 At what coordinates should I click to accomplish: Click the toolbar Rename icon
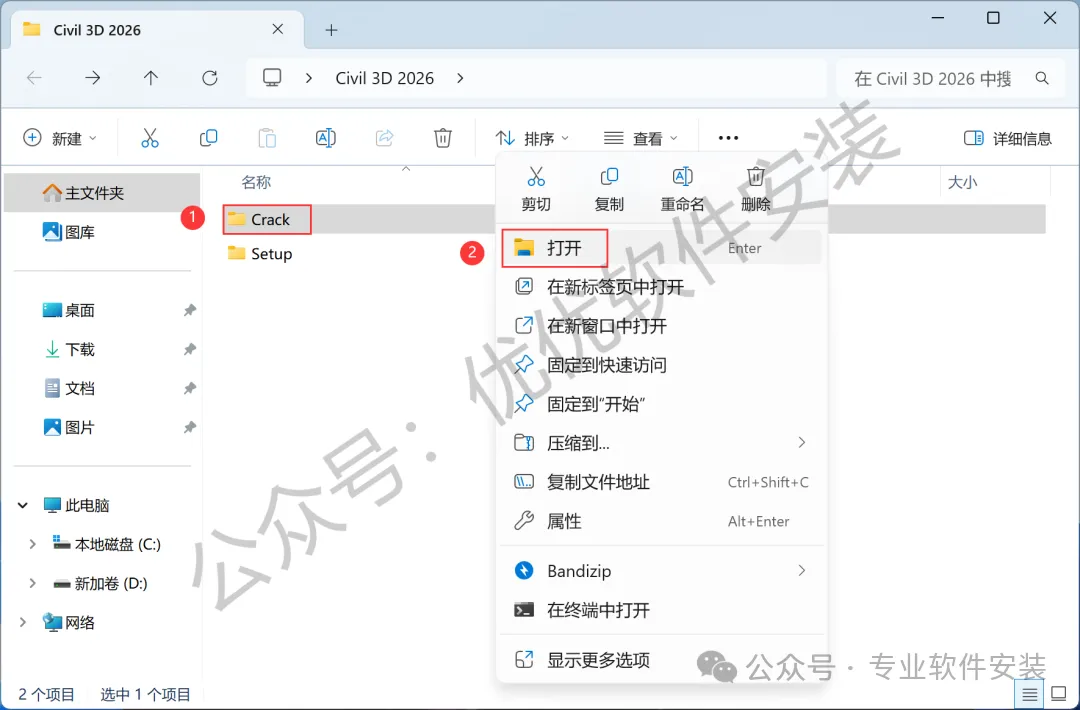[x=326, y=138]
